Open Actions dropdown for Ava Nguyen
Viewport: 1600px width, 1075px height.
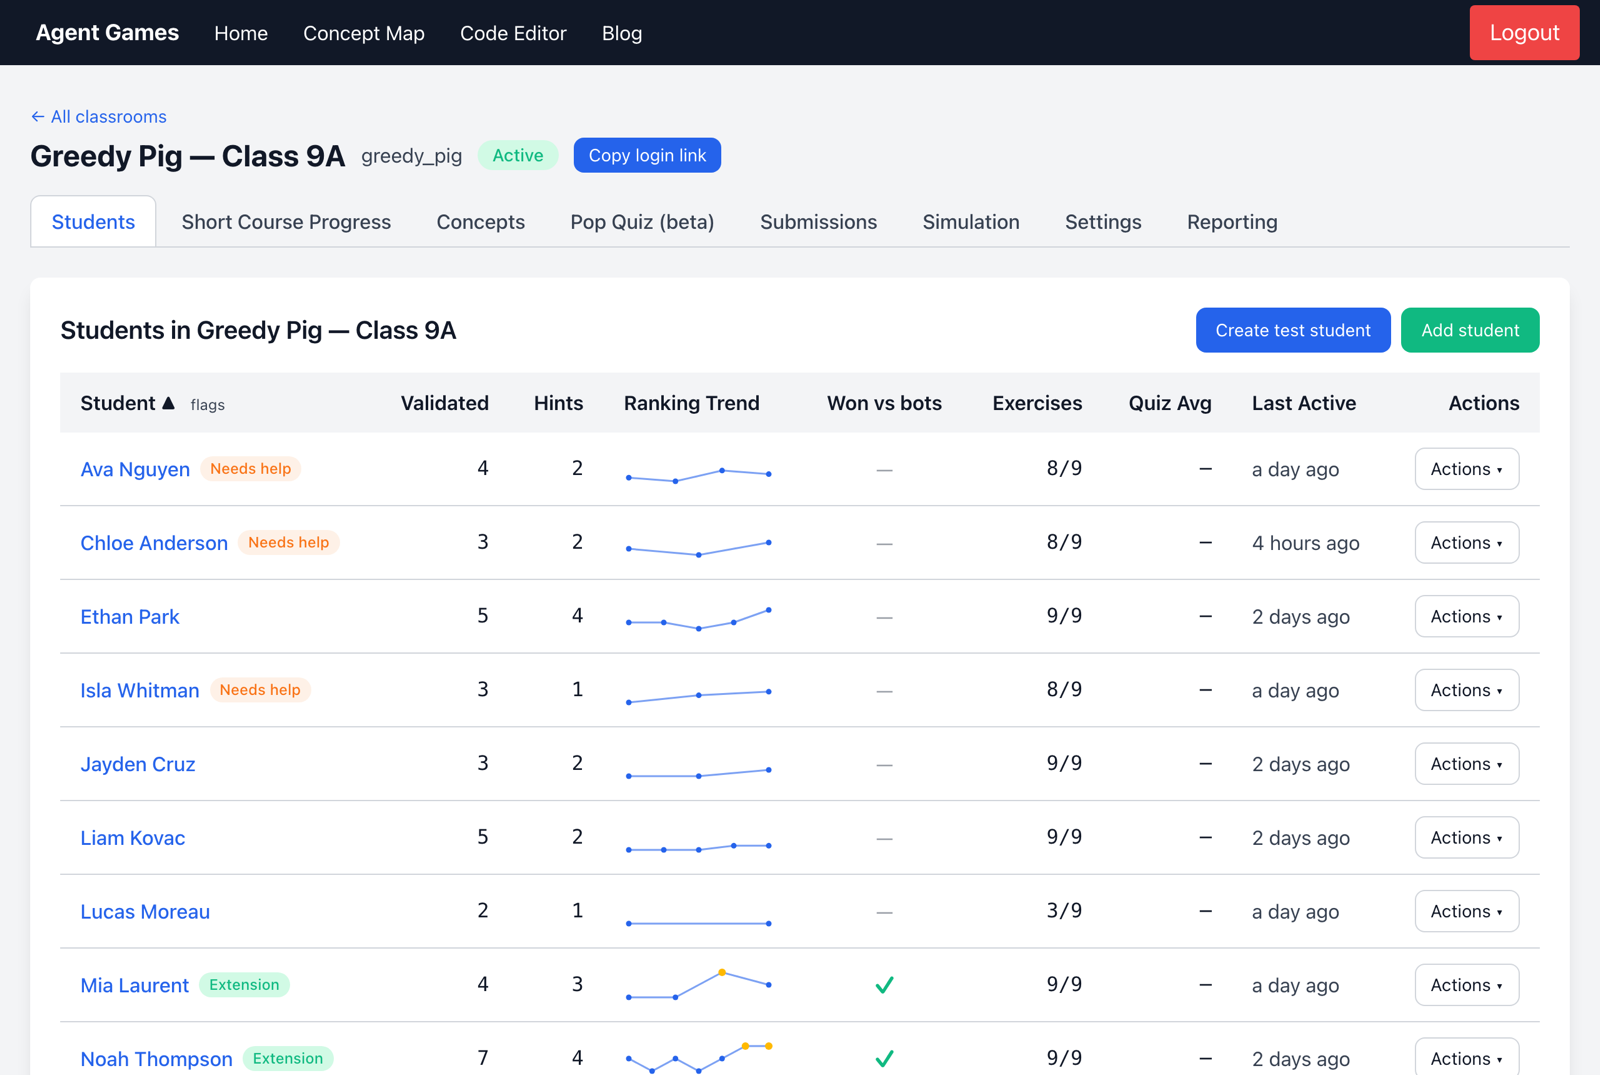pos(1467,469)
